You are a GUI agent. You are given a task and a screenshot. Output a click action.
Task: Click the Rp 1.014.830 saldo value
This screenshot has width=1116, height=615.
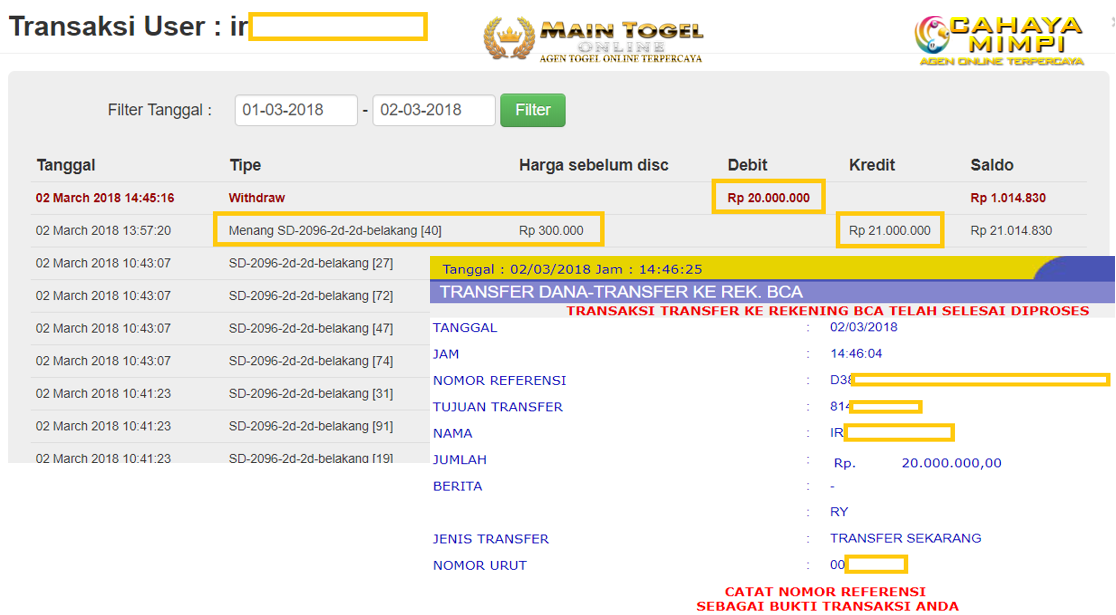pyautogui.click(x=1011, y=198)
